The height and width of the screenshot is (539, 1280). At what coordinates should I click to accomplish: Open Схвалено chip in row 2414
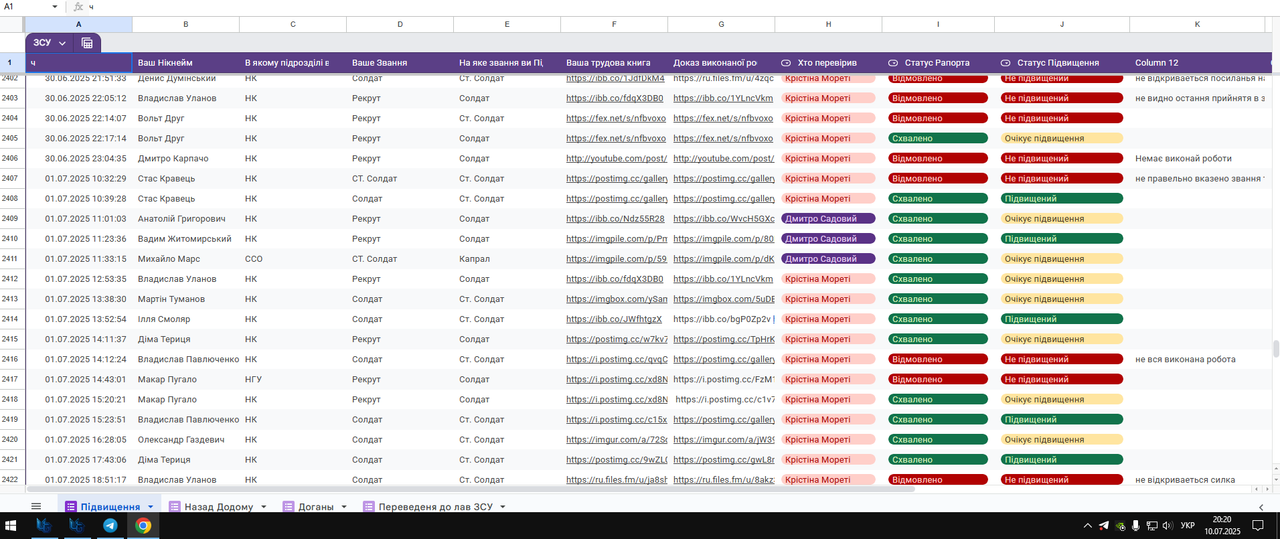coord(938,319)
